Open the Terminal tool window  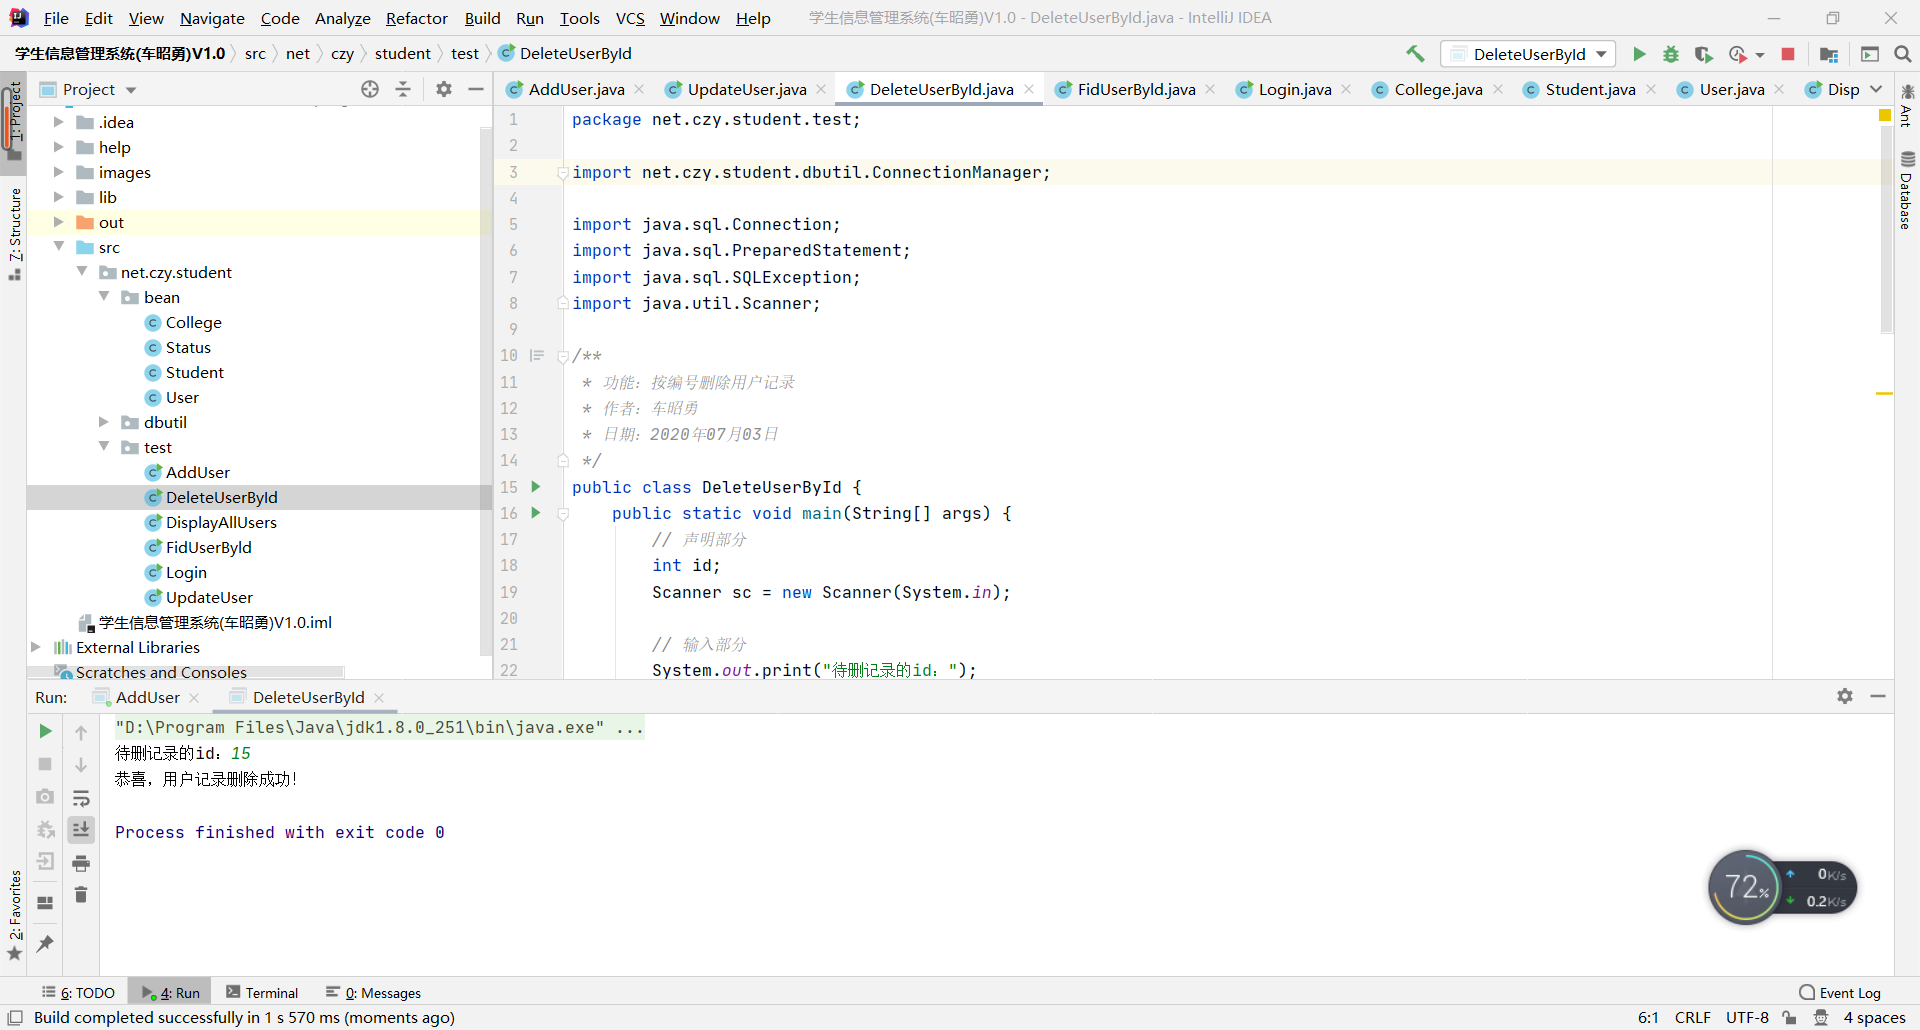[x=262, y=993]
